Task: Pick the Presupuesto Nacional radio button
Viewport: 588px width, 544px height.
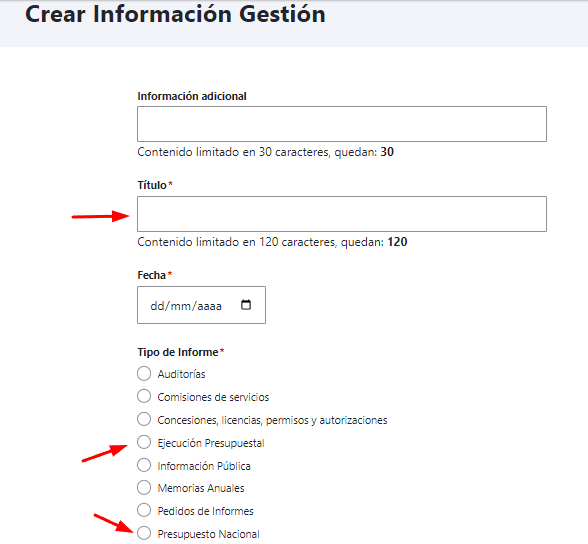Action: pos(144,533)
